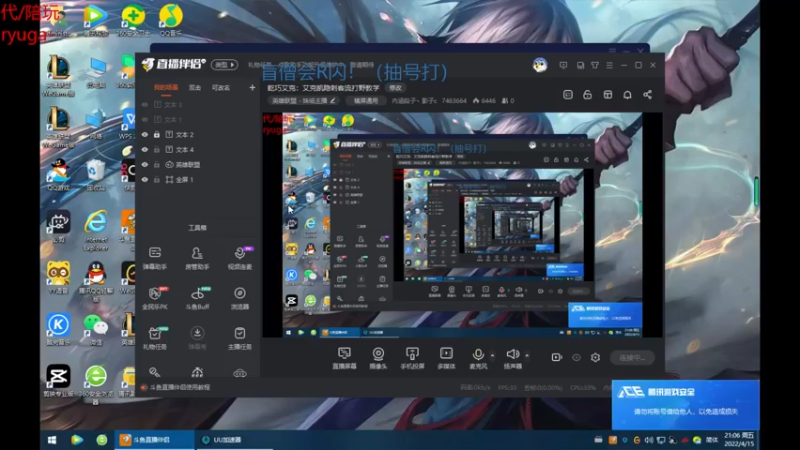
Task: Click the preview eye icon beside settings gear
Action: 576,358
